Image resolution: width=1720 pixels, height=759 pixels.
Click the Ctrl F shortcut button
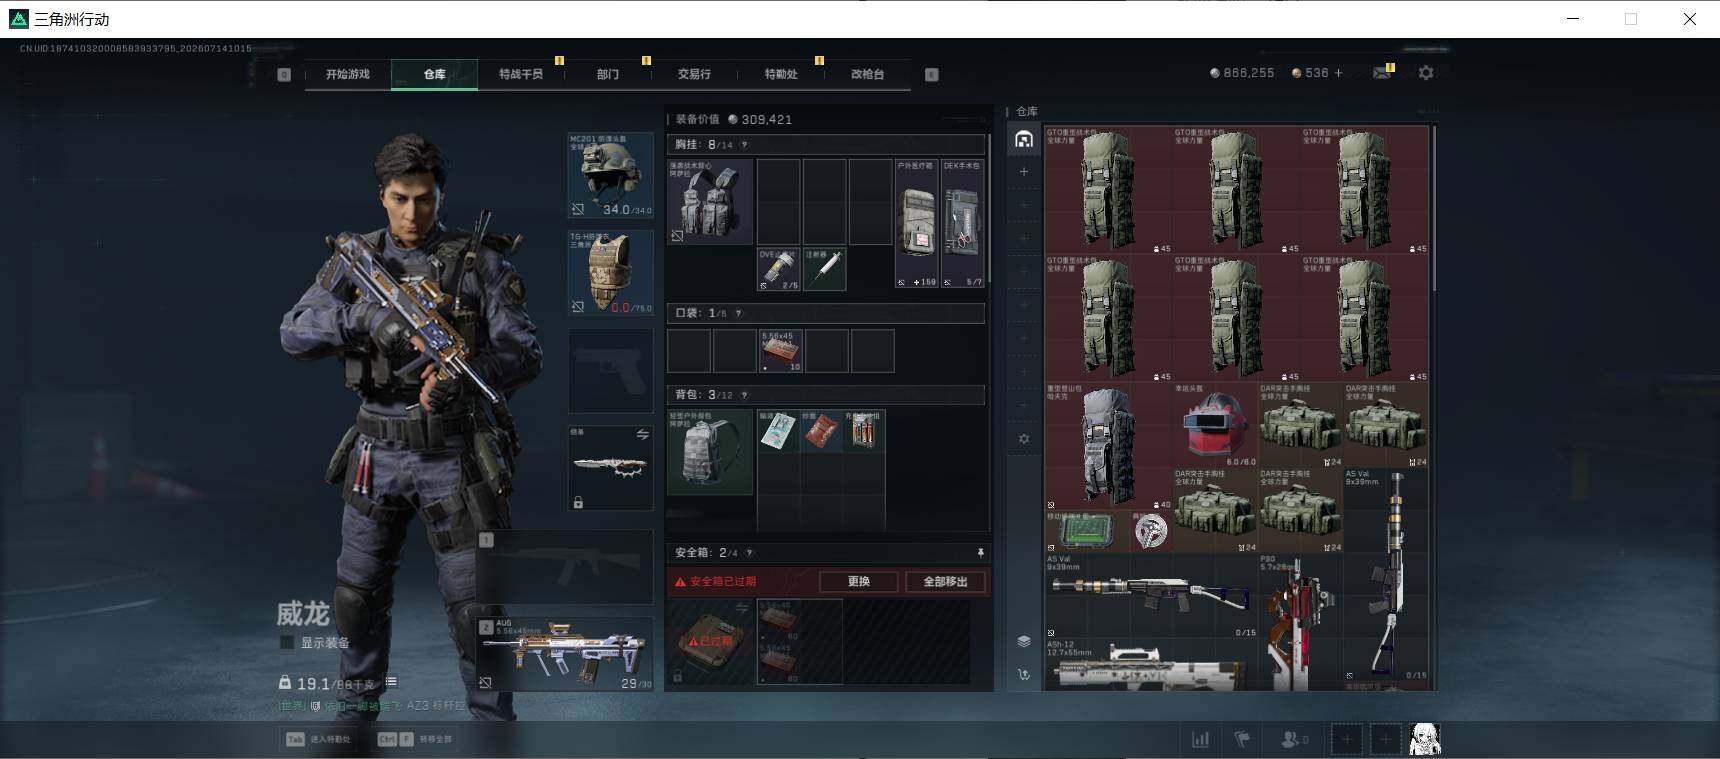[x=416, y=739]
